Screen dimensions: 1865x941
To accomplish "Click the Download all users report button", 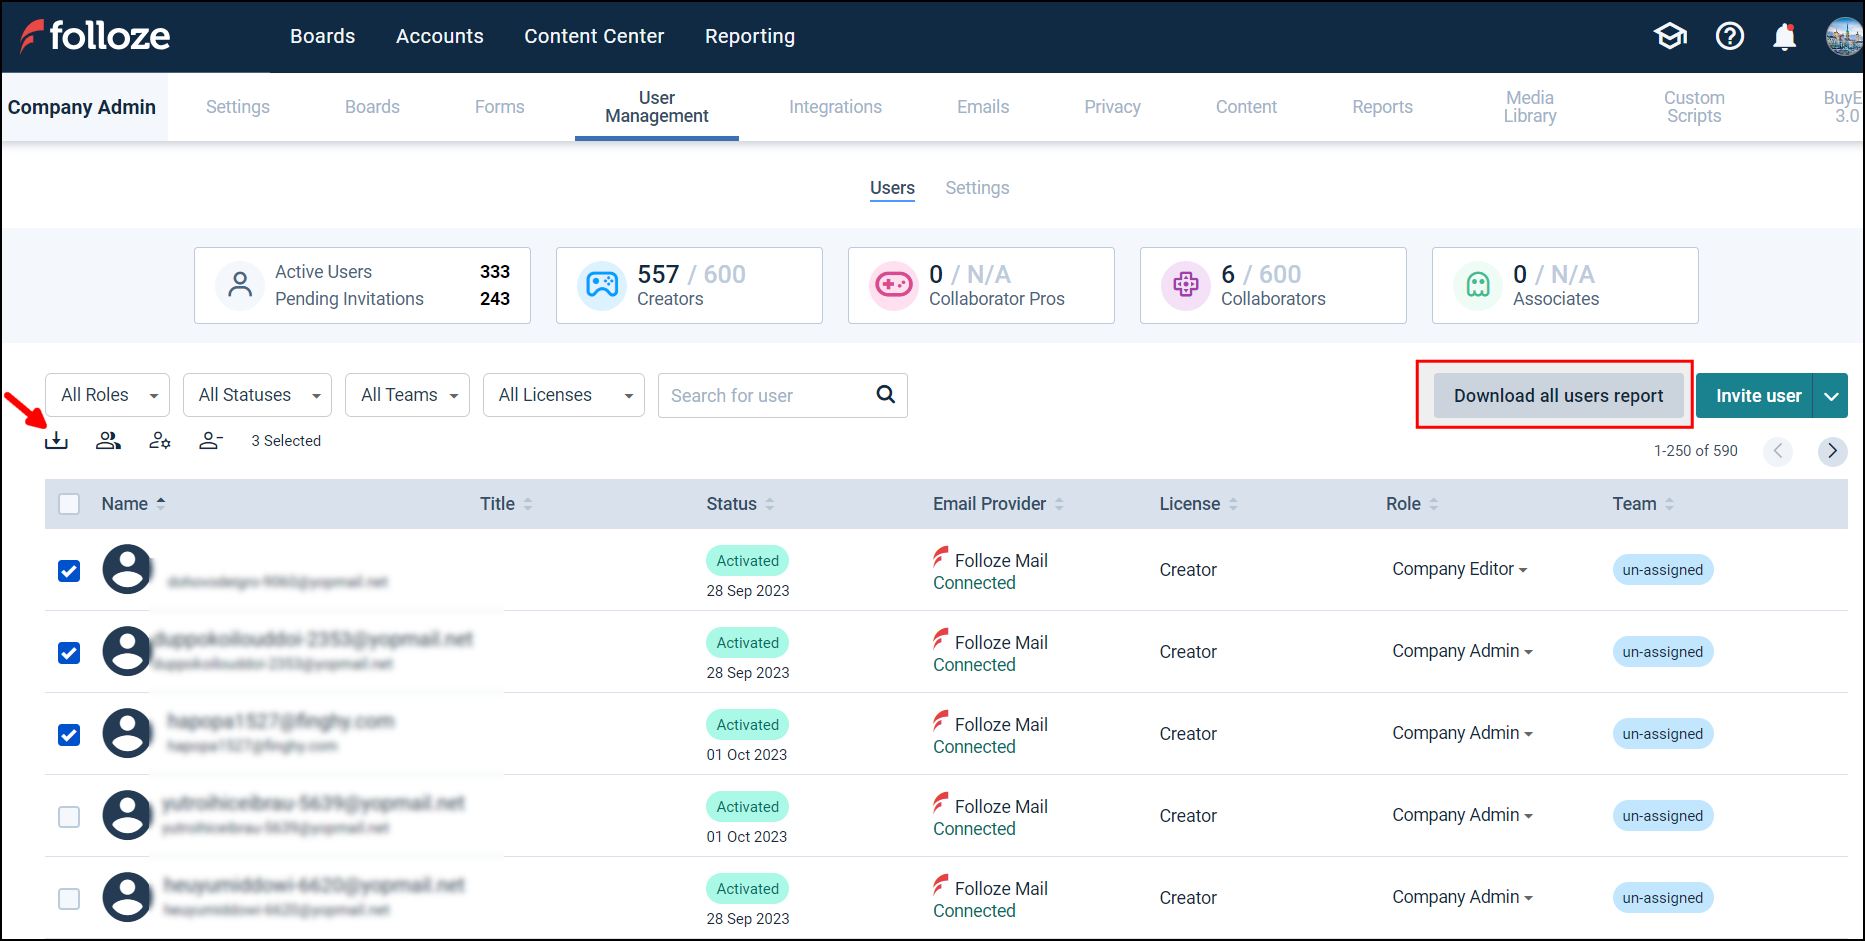I will click(1556, 395).
